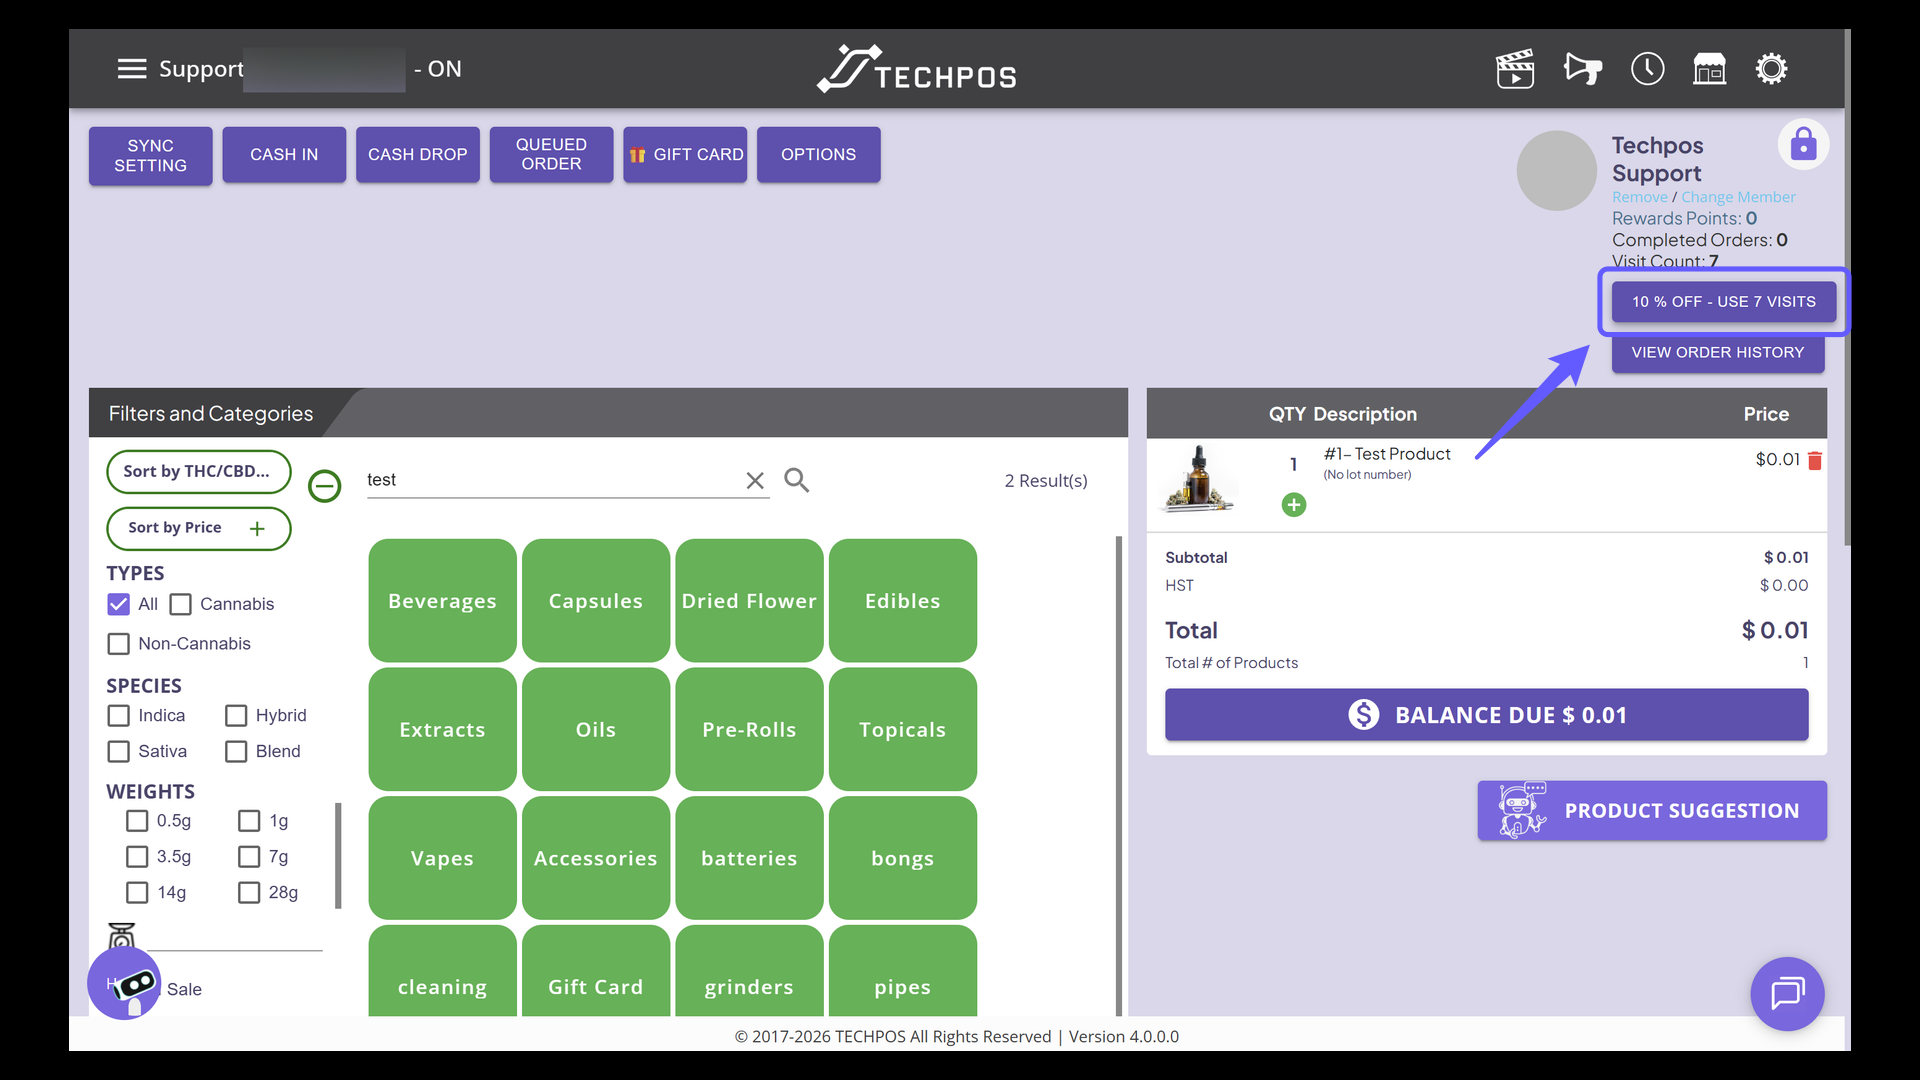Collapse filters with the minus circle
This screenshot has height=1080, width=1920.
click(324, 486)
